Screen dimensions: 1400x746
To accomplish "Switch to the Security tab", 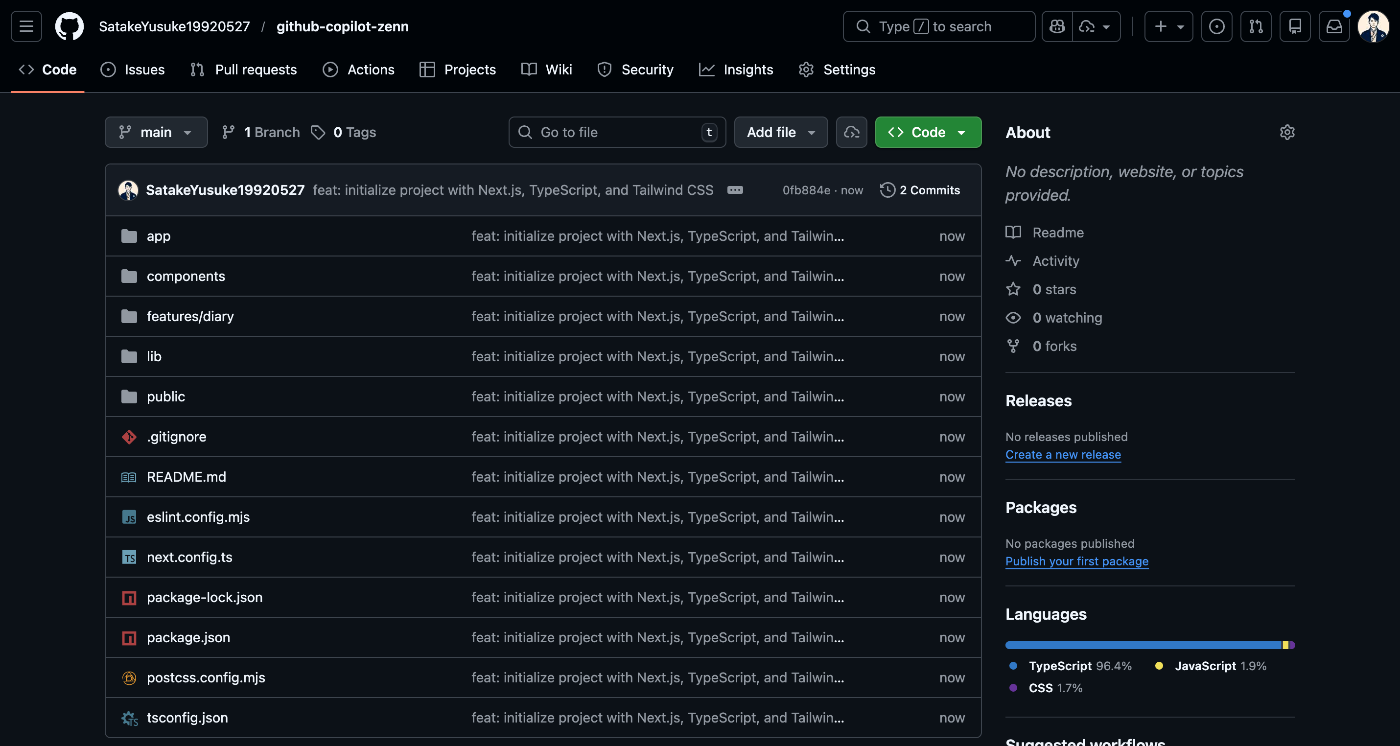I will pyautogui.click(x=635, y=69).
